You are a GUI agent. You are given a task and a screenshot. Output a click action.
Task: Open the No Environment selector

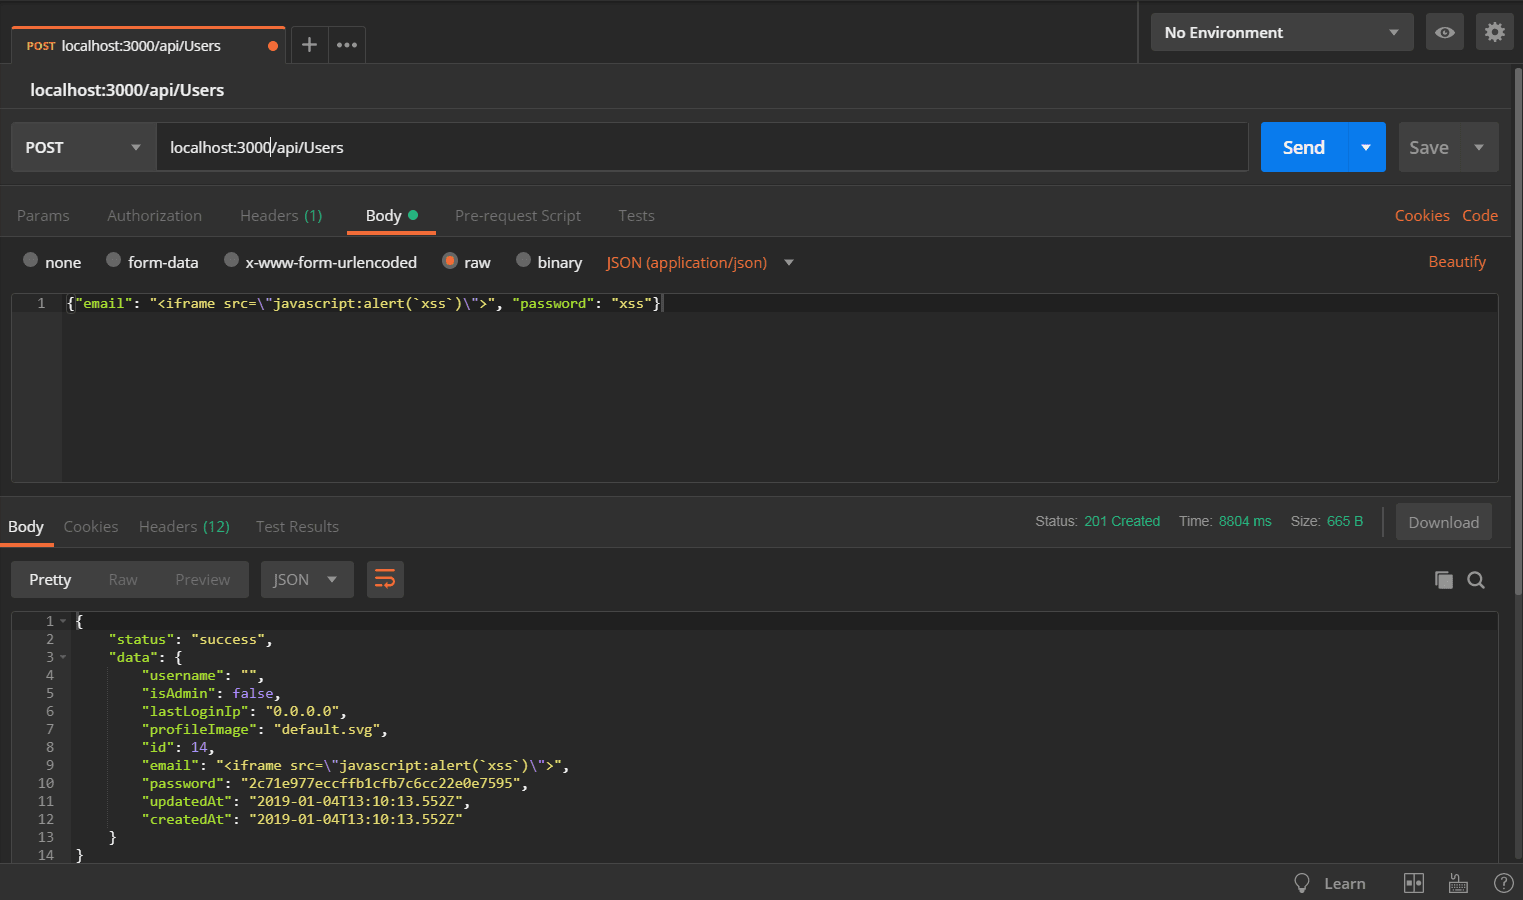pyautogui.click(x=1281, y=32)
